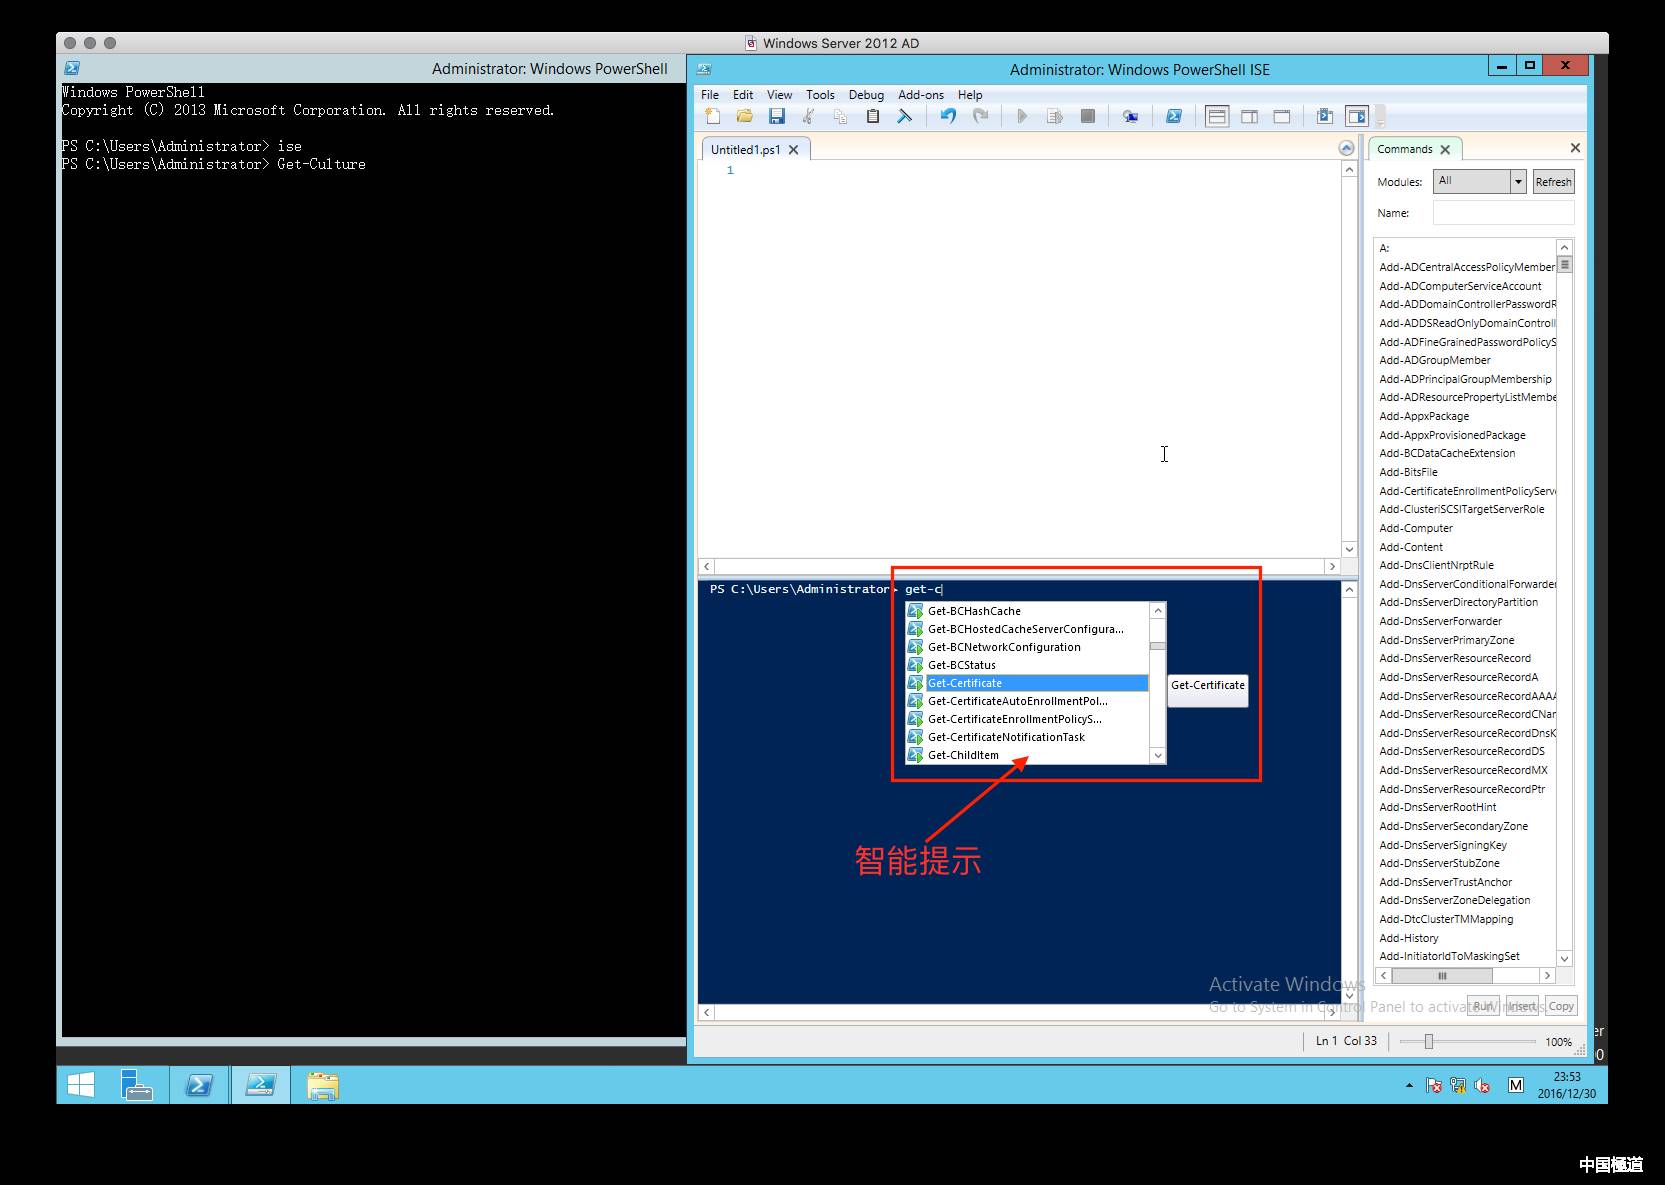
Task: Select Get-Certificate in IntelliSense list
Action: coord(1027,683)
